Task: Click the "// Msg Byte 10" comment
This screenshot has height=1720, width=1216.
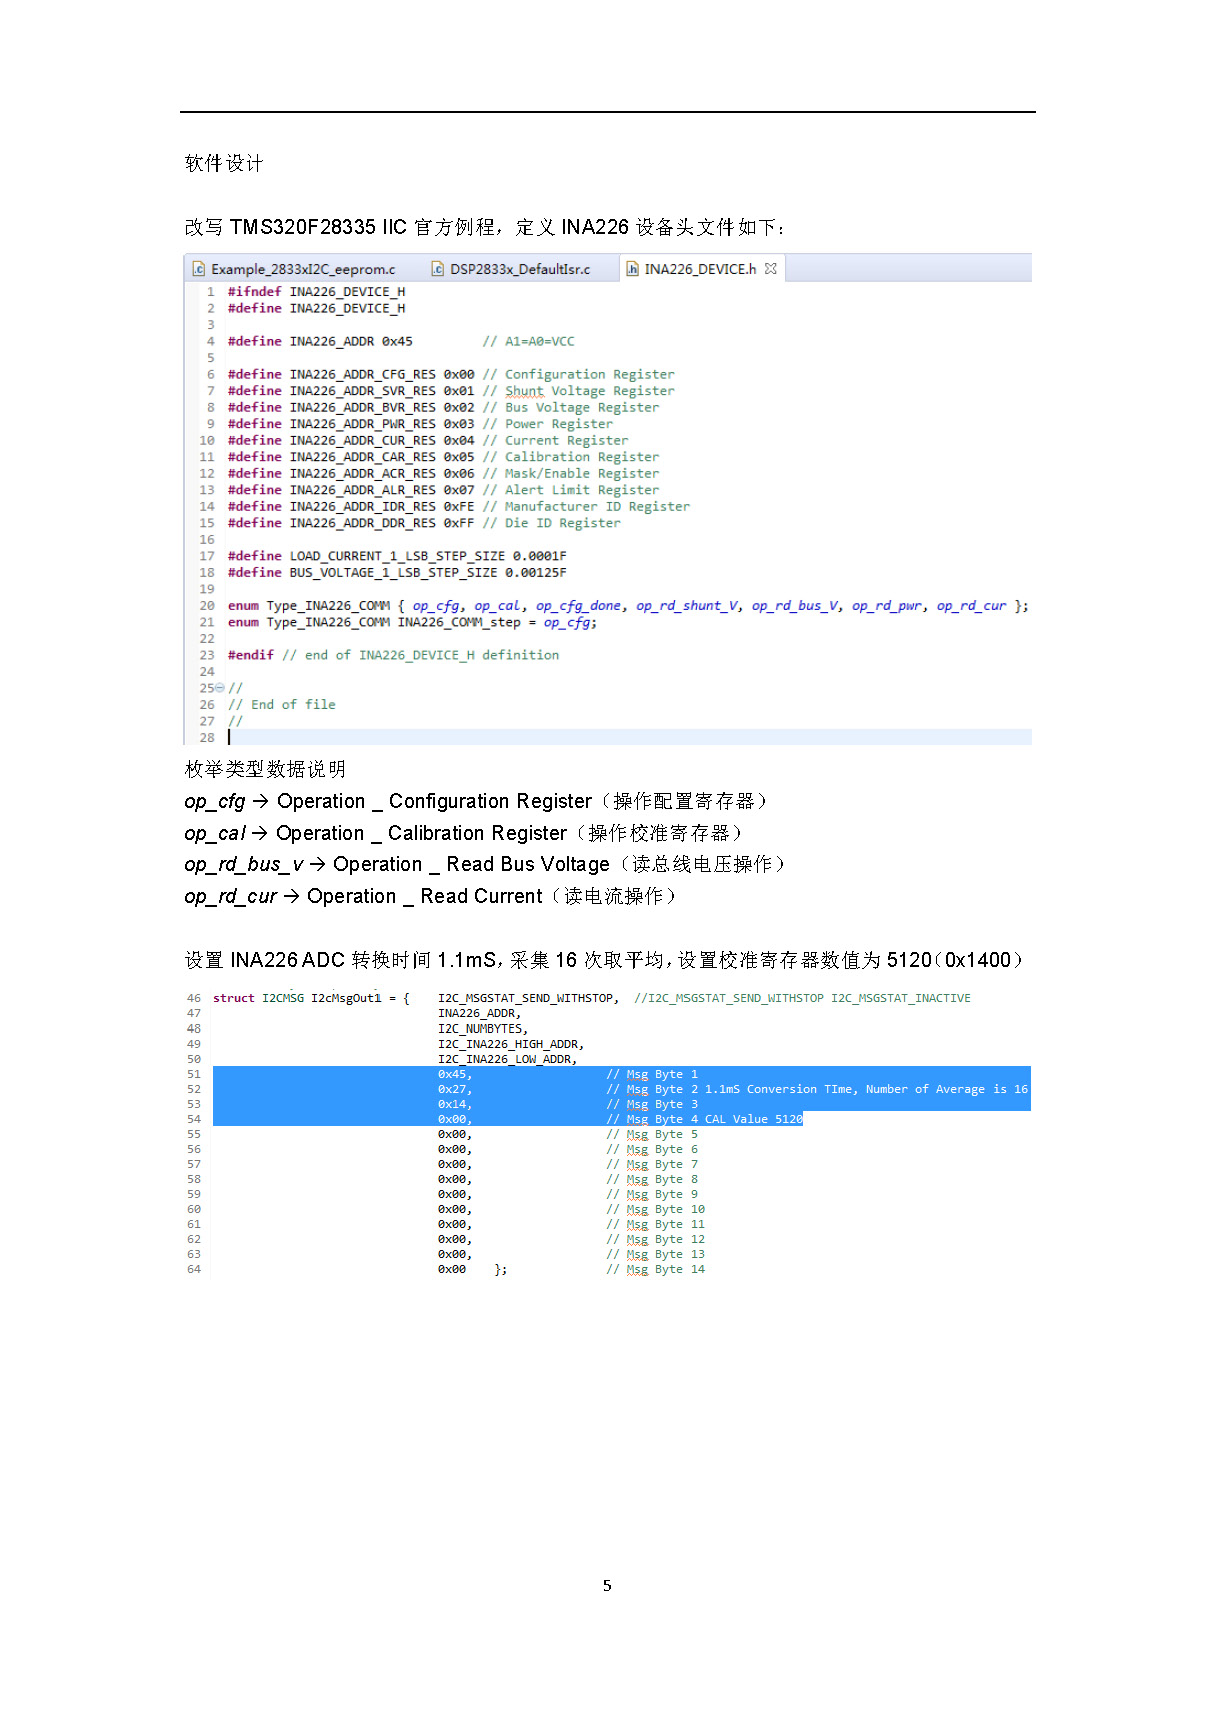Action: 655,1209
